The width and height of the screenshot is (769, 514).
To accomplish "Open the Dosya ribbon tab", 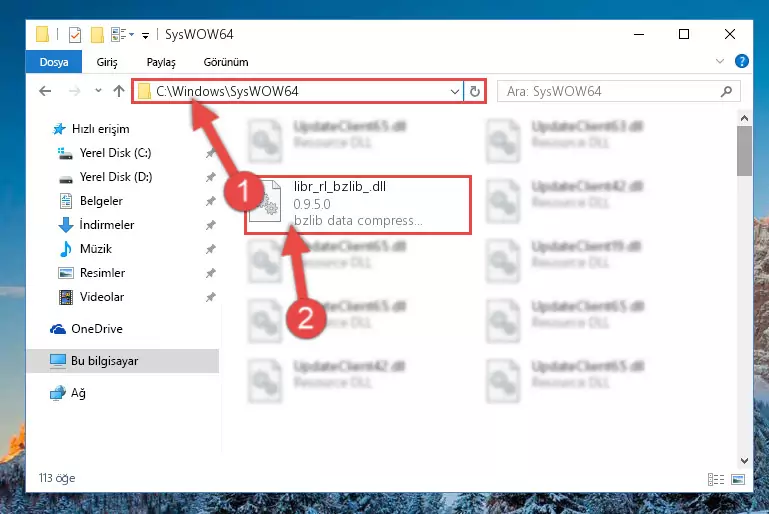I will 54,62.
